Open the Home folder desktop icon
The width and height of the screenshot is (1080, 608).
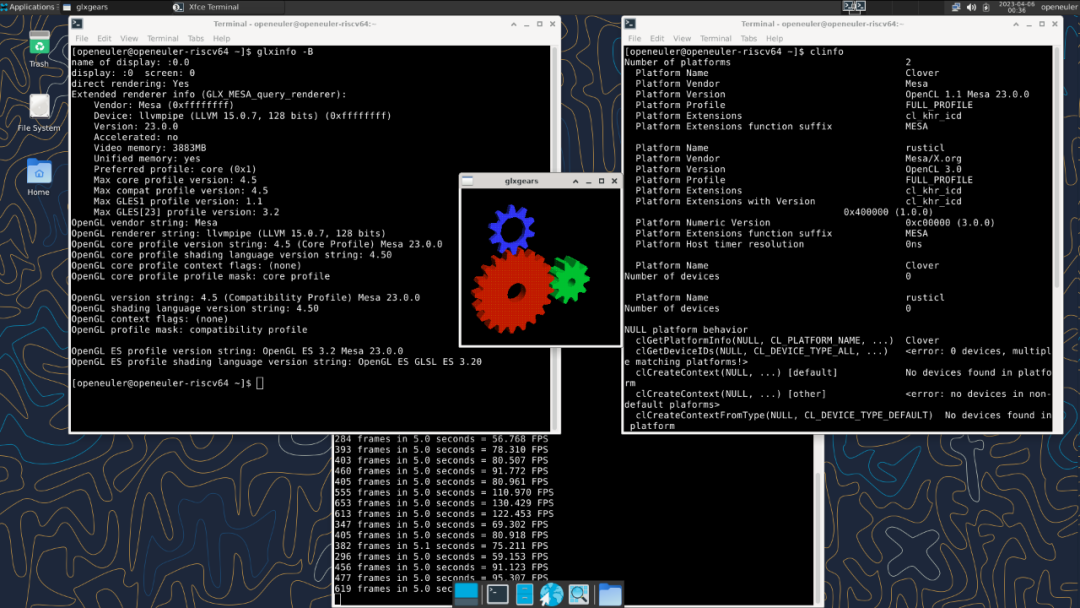[39, 172]
